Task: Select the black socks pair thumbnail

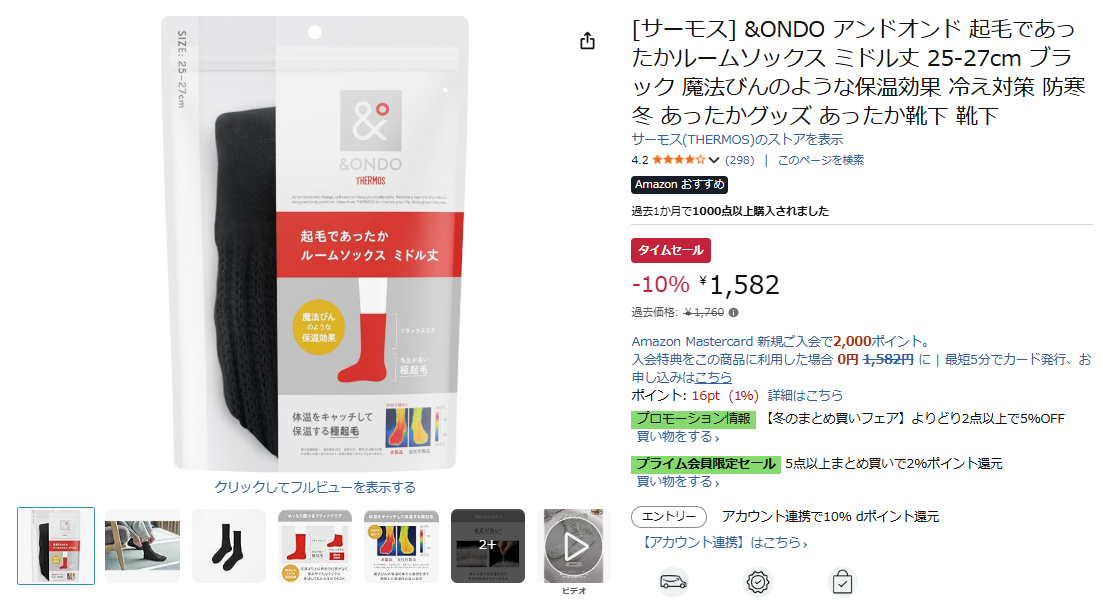Action: (229, 546)
